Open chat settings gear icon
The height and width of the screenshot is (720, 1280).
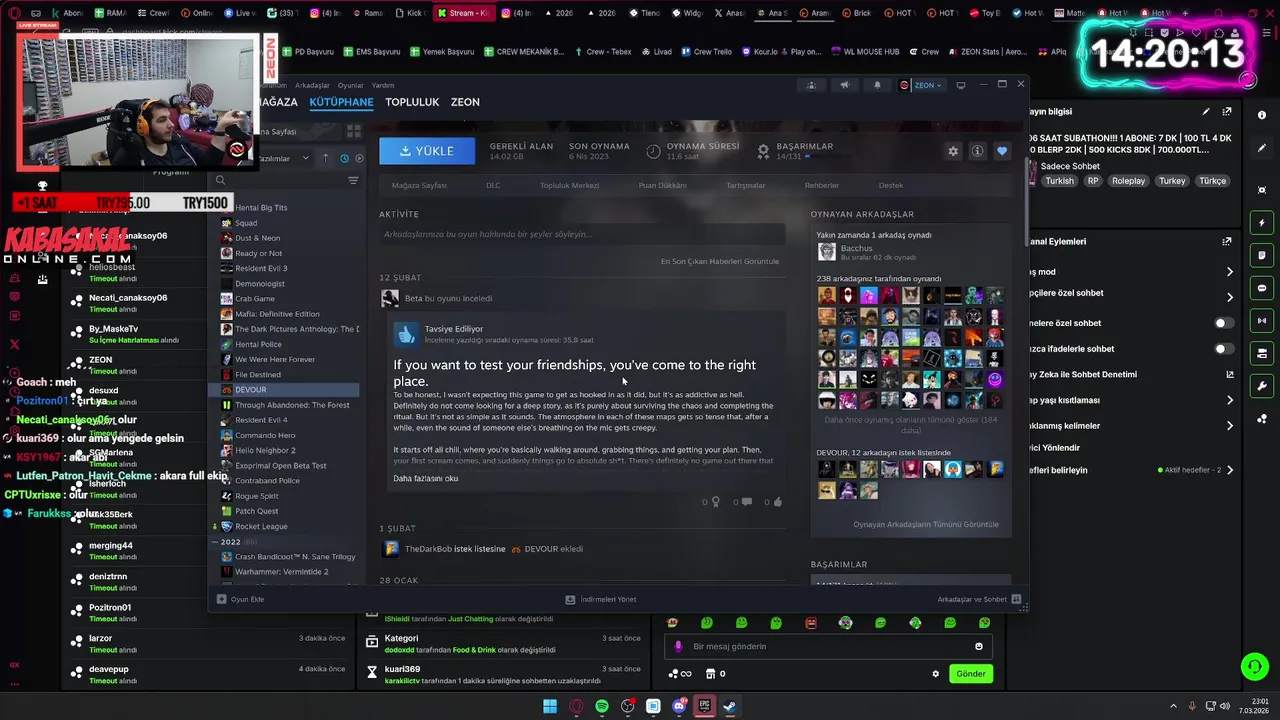(x=936, y=674)
